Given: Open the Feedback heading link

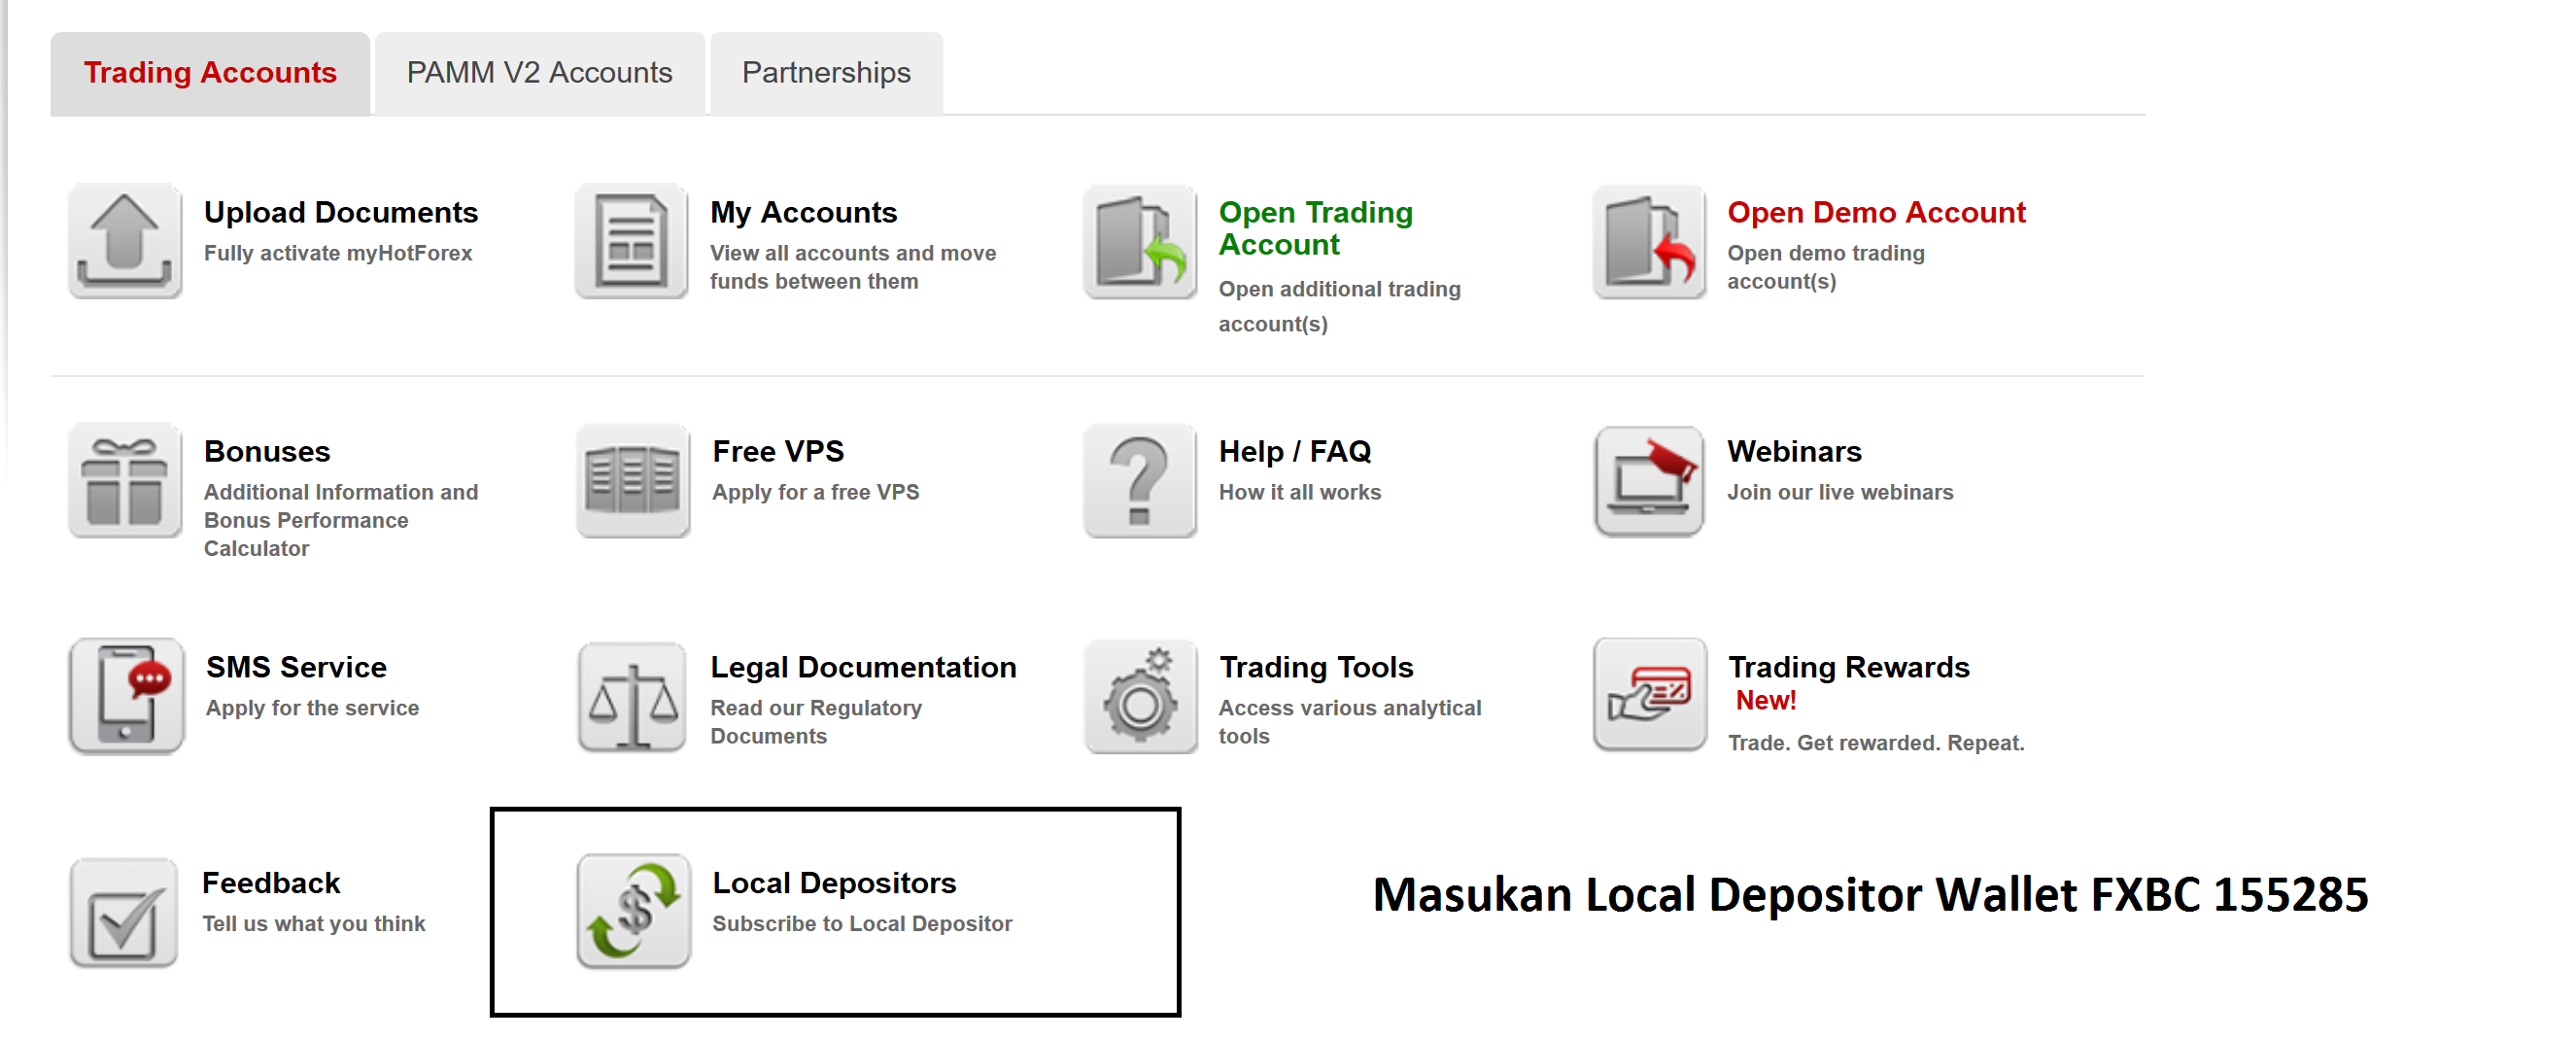Looking at the screenshot, I should (271, 883).
